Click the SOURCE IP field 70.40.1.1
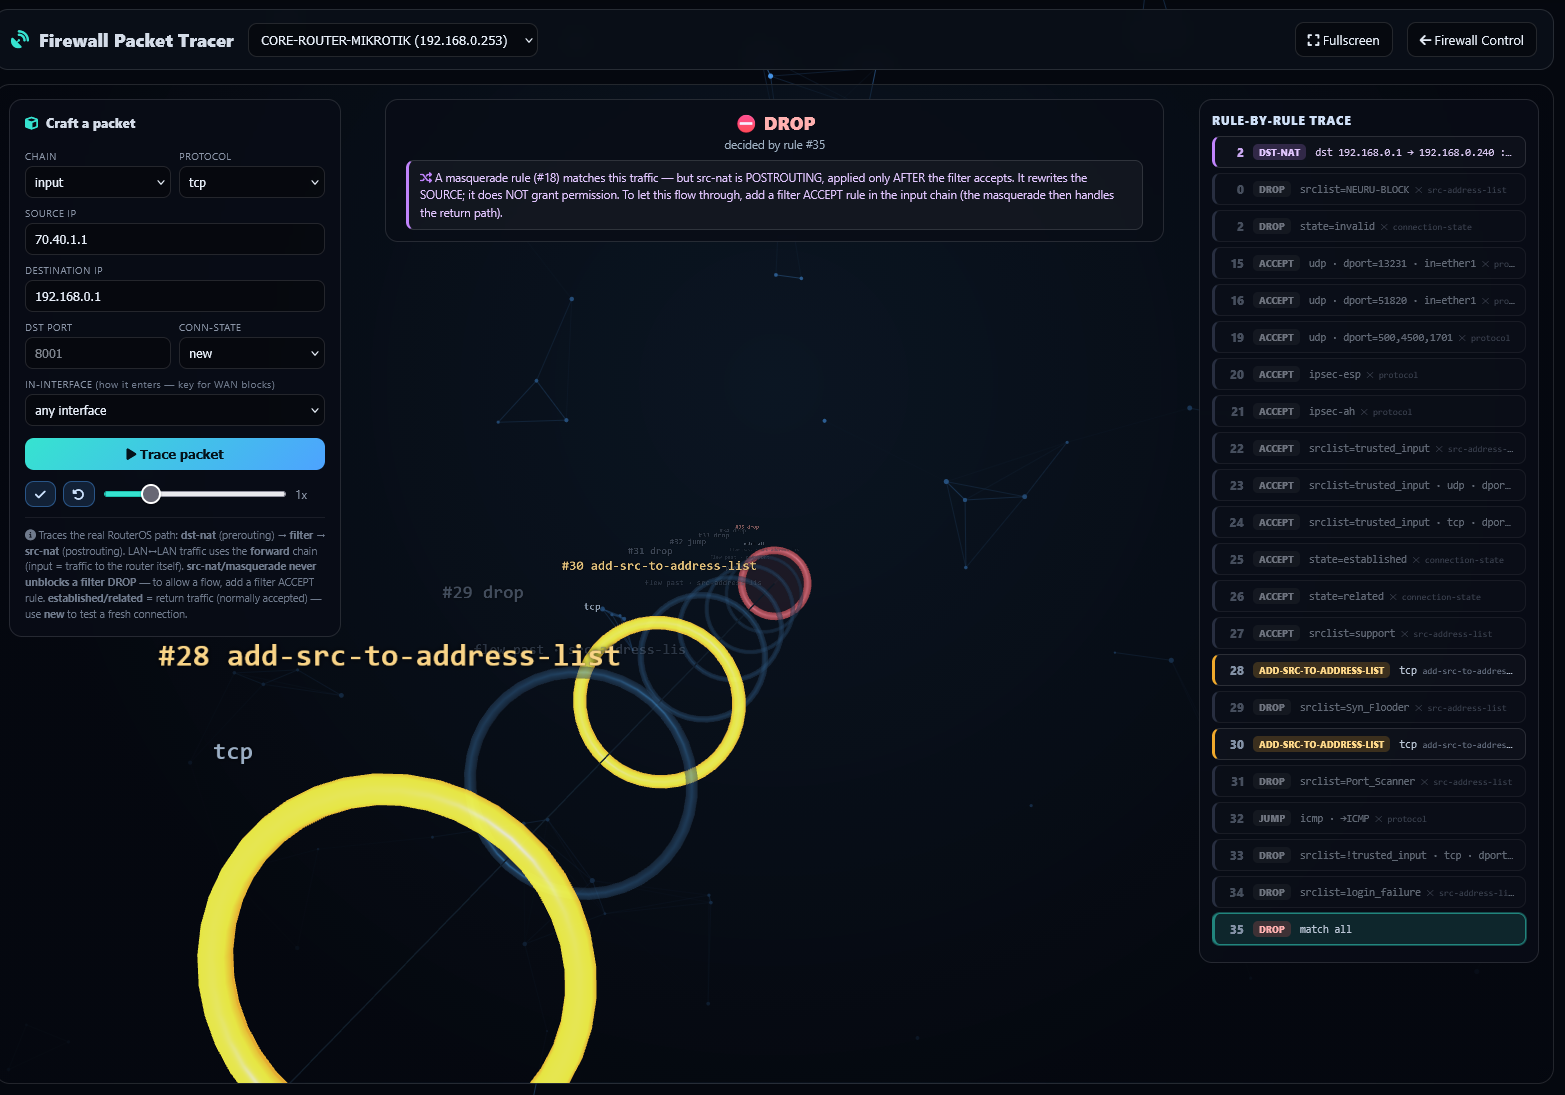The width and height of the screenshot is (1565, 1095). tap(175, 239)
